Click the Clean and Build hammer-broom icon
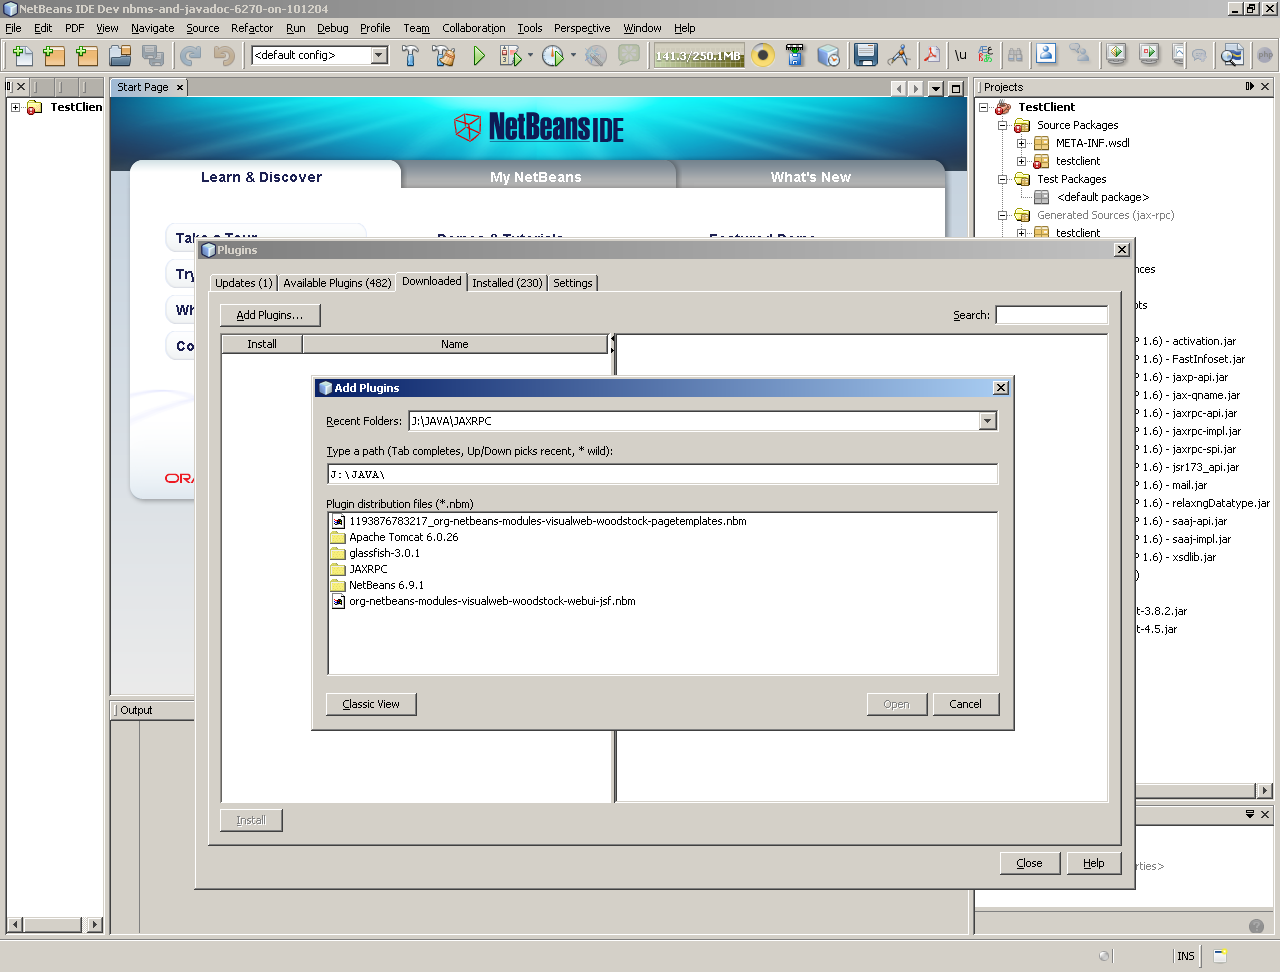This screenshot has width=1280, height=973. pyautogui.click(x=444, y=56)
